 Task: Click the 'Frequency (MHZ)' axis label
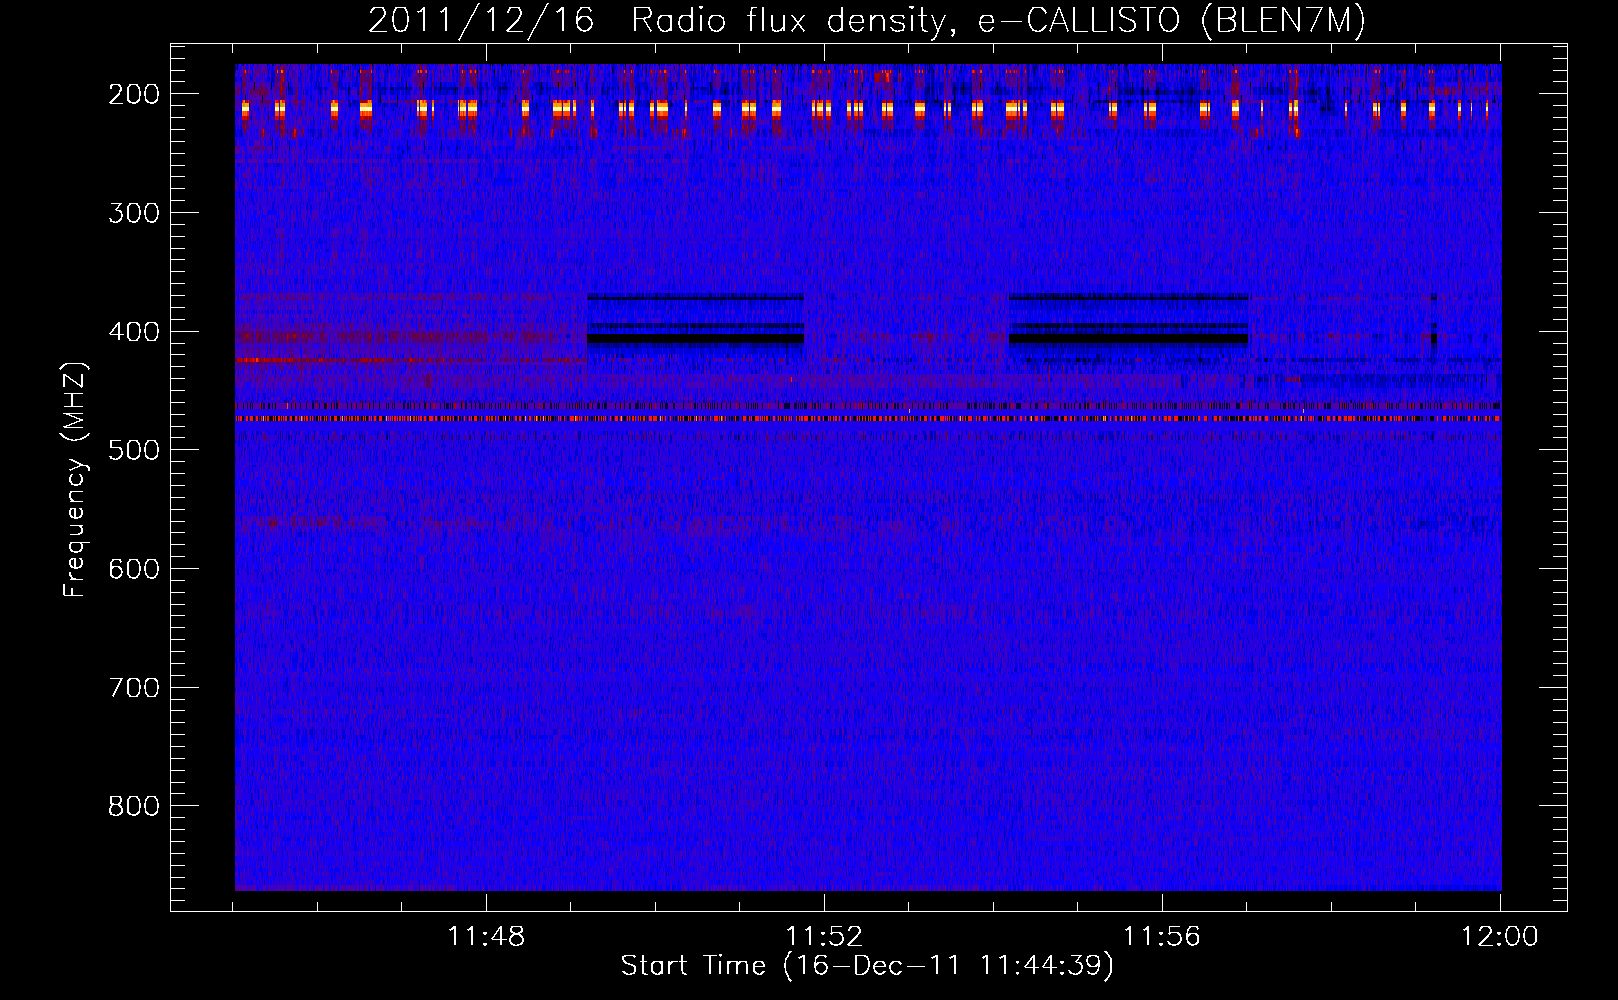coord(75,479)
